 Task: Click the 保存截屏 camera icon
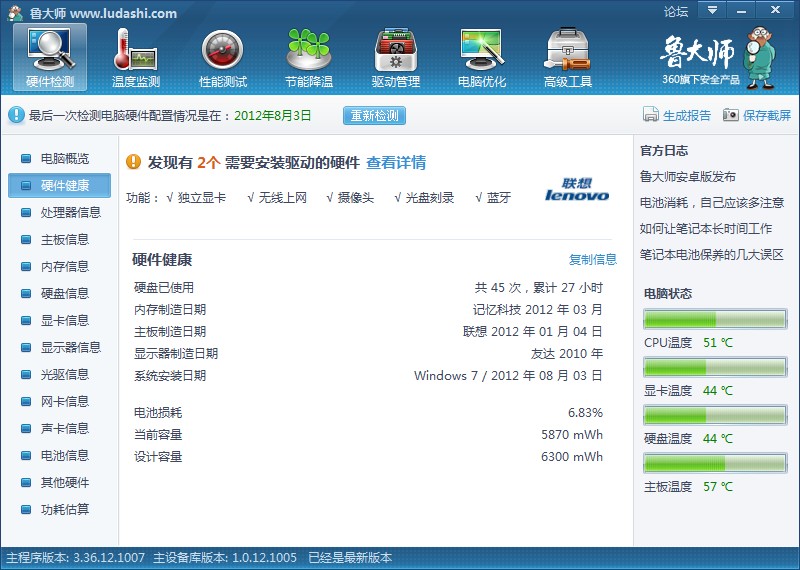(x=730, y=115)
